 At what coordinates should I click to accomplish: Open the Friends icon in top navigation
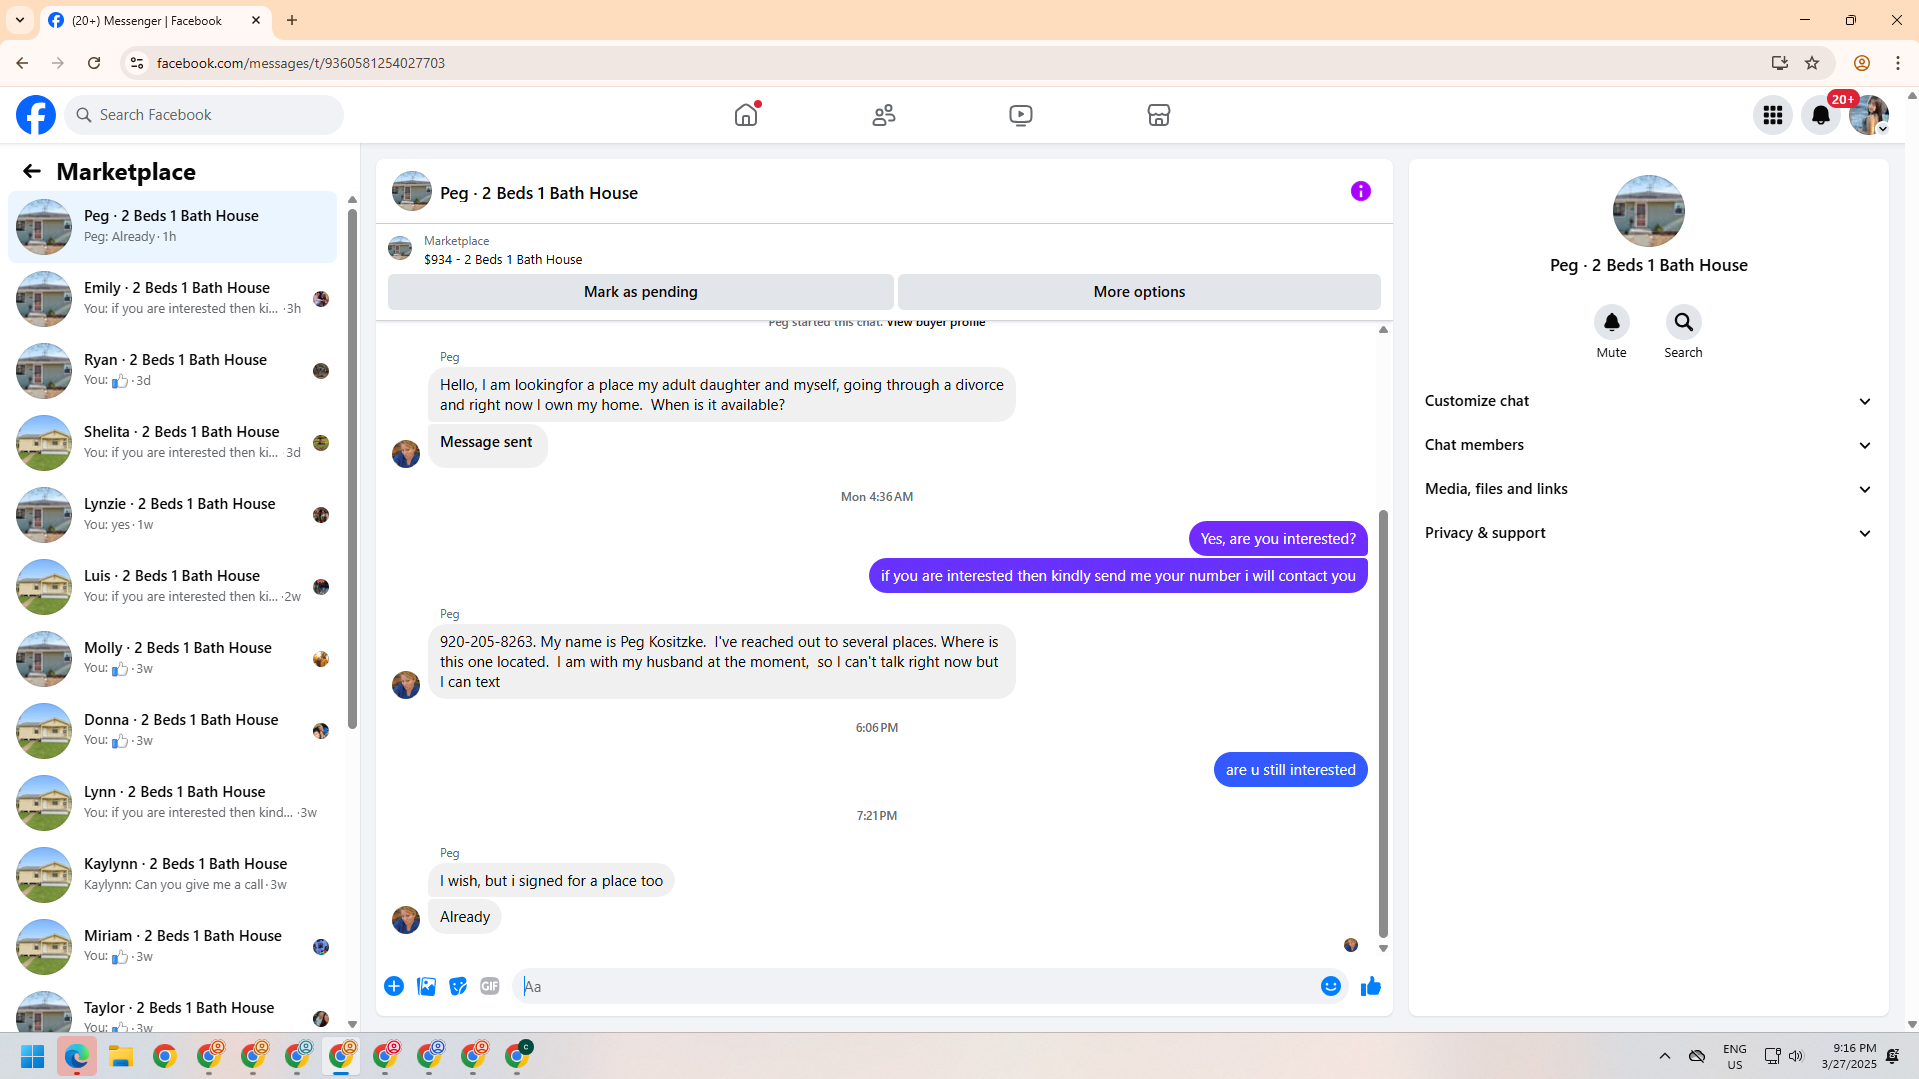pyautogui.click(x=884, y=115)
